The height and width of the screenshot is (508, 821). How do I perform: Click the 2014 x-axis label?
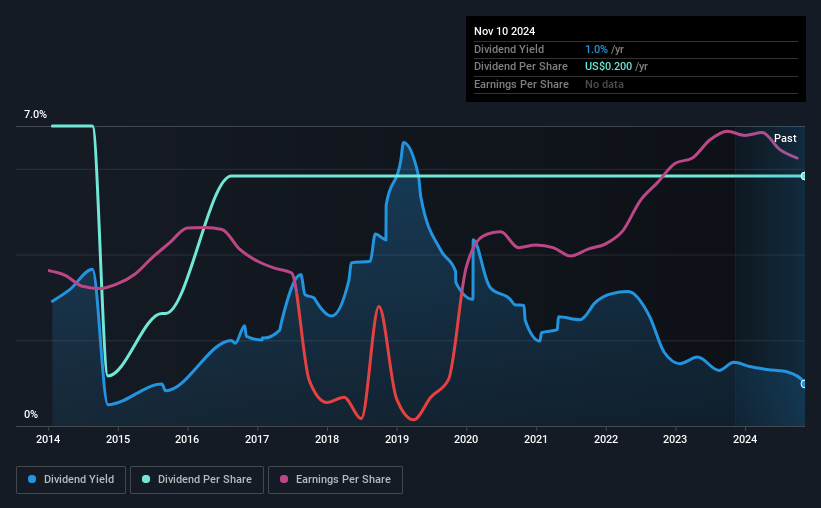(48, 439)
